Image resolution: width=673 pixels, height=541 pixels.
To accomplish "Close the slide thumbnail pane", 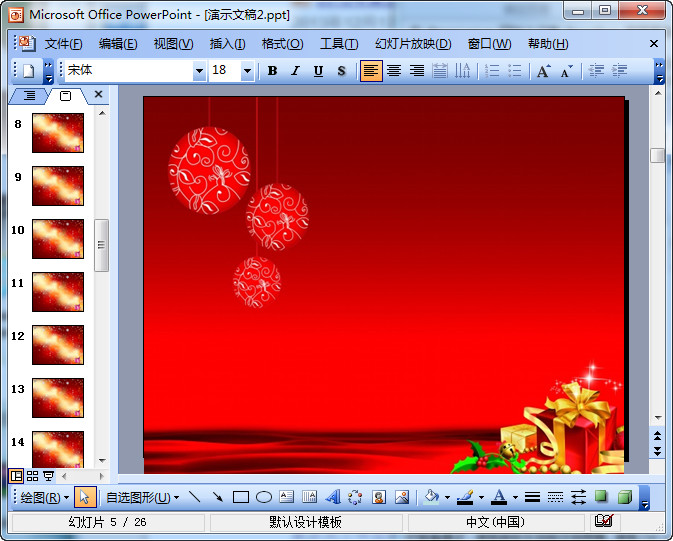I will (98, 94).
